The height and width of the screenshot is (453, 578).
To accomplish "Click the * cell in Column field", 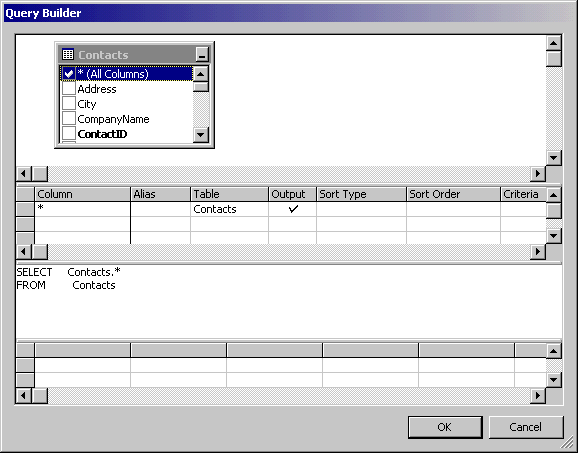I will [83, 209].
